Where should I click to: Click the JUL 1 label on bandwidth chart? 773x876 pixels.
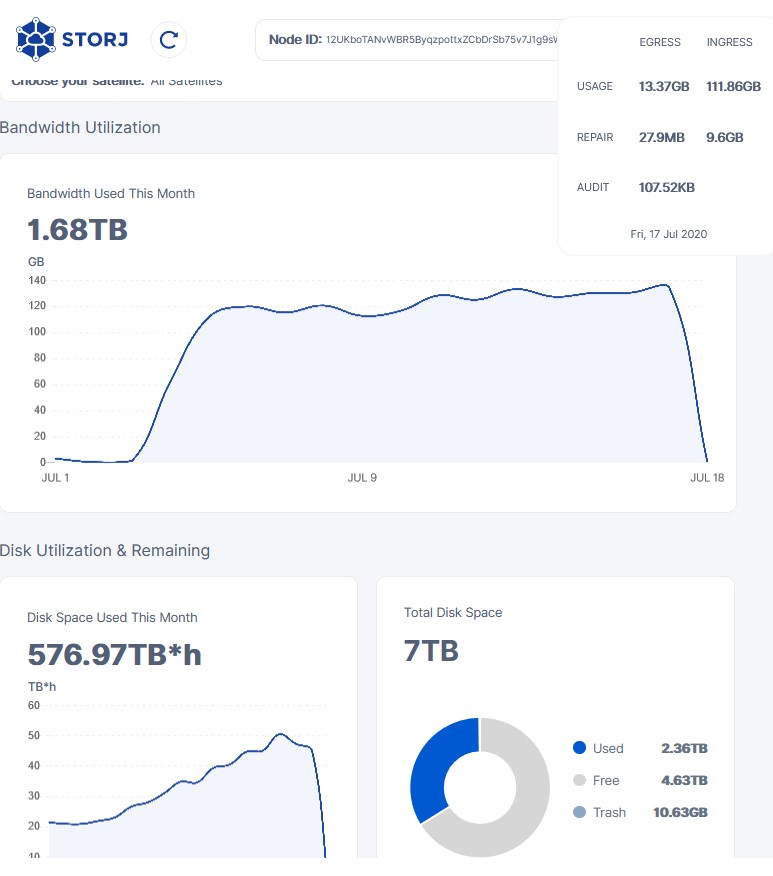(55, 478)
